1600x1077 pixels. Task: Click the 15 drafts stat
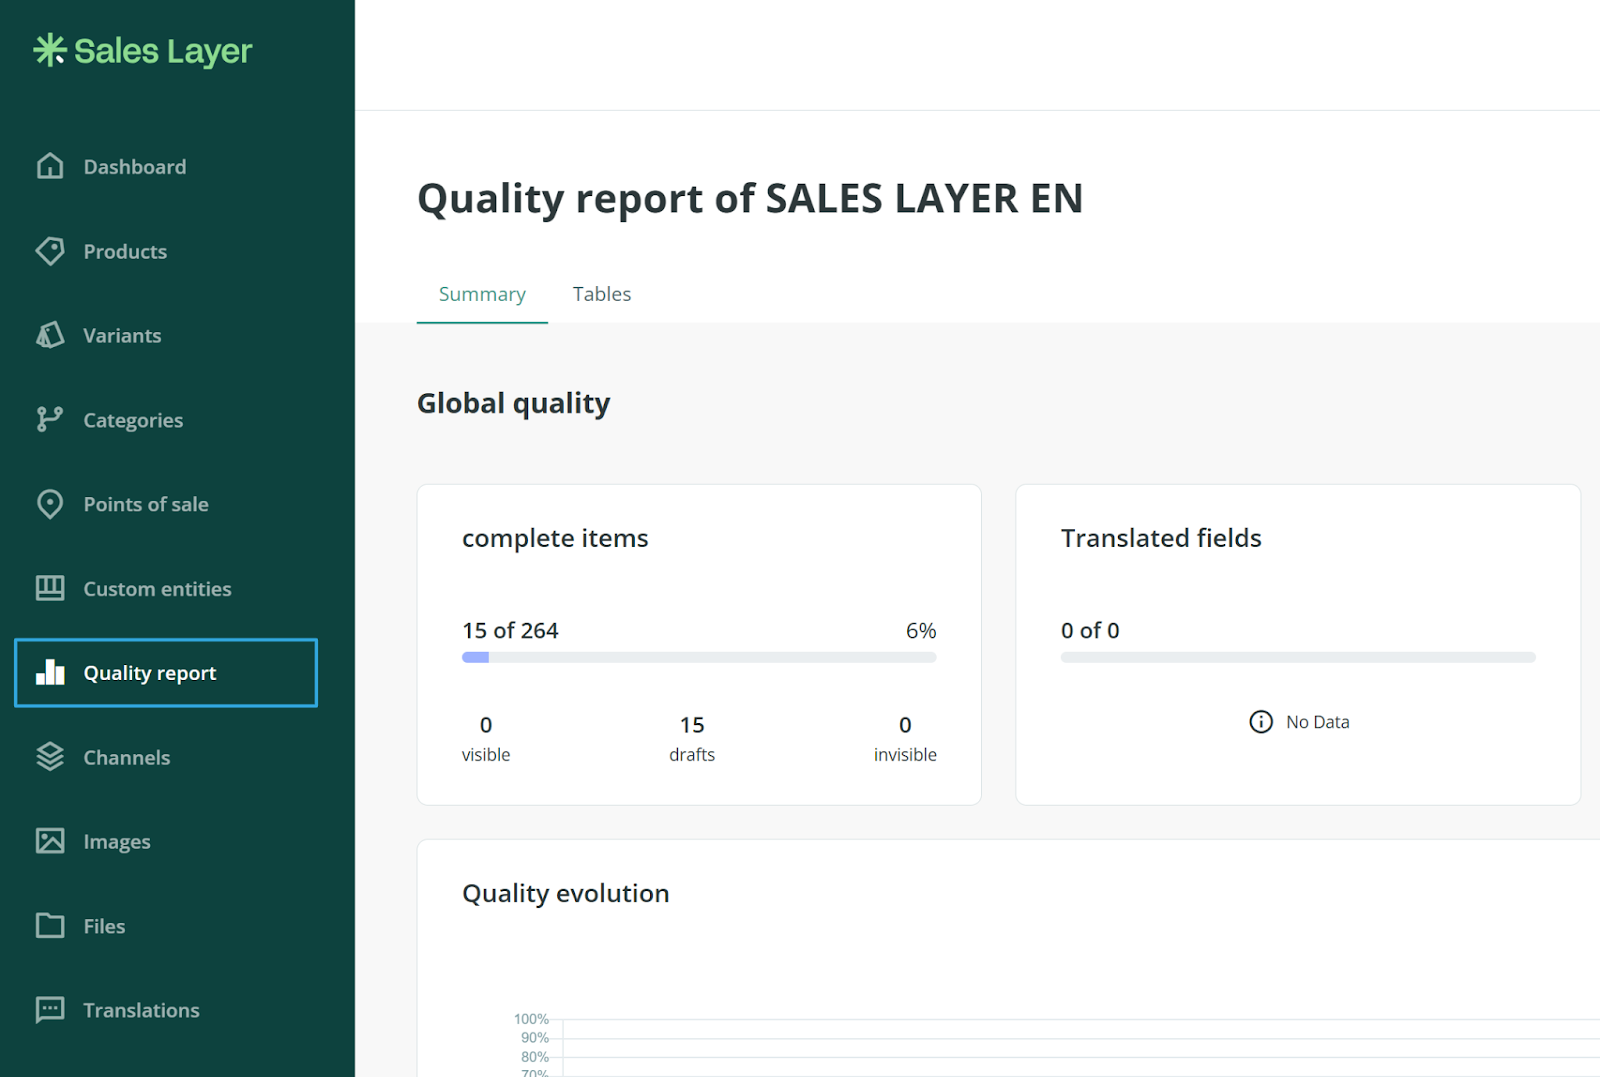tap(692, 738)
